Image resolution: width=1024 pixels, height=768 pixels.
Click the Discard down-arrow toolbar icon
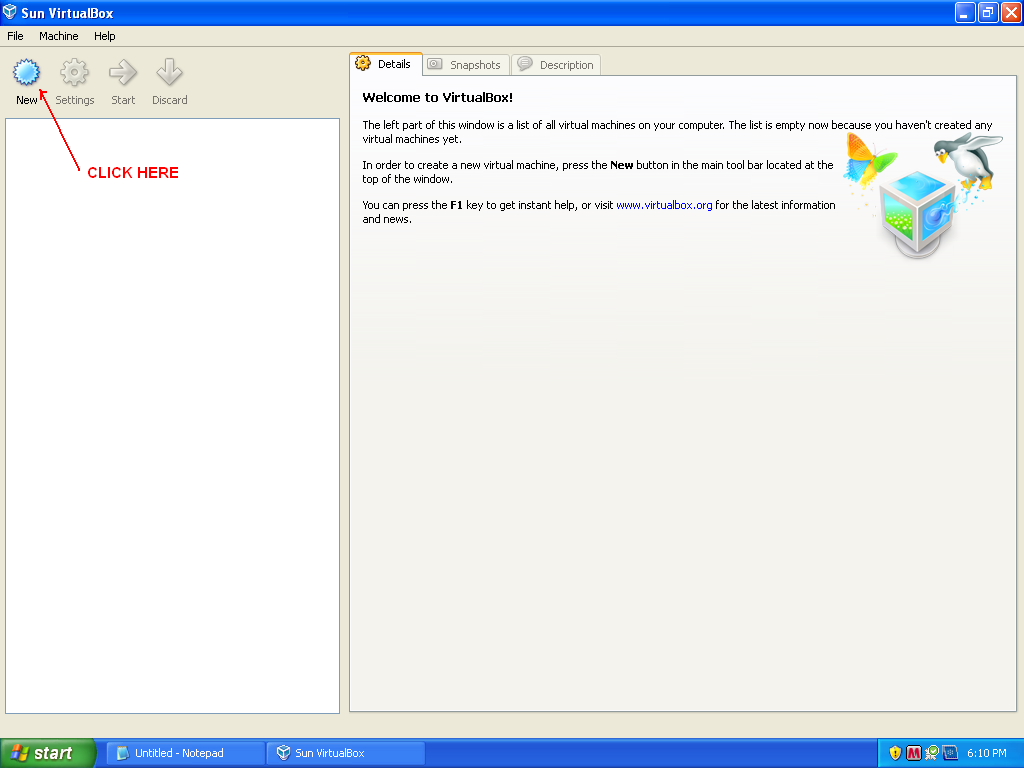pos(169,72)
